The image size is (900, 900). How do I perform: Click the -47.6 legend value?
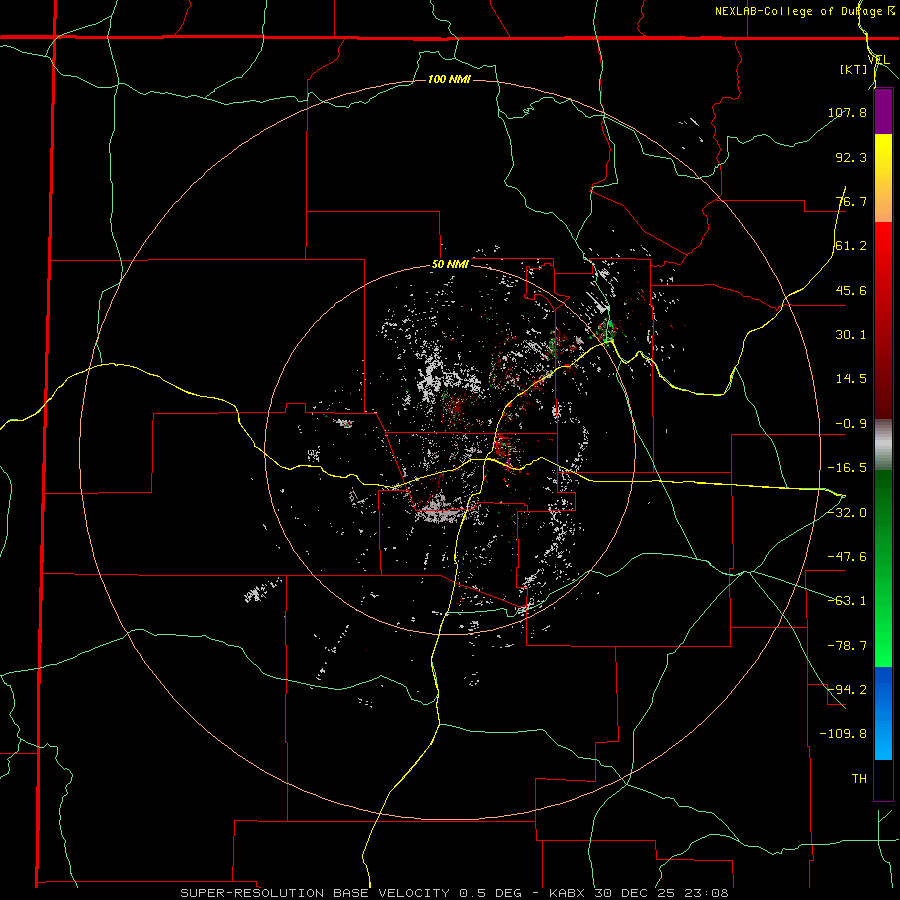pos(847,557)
